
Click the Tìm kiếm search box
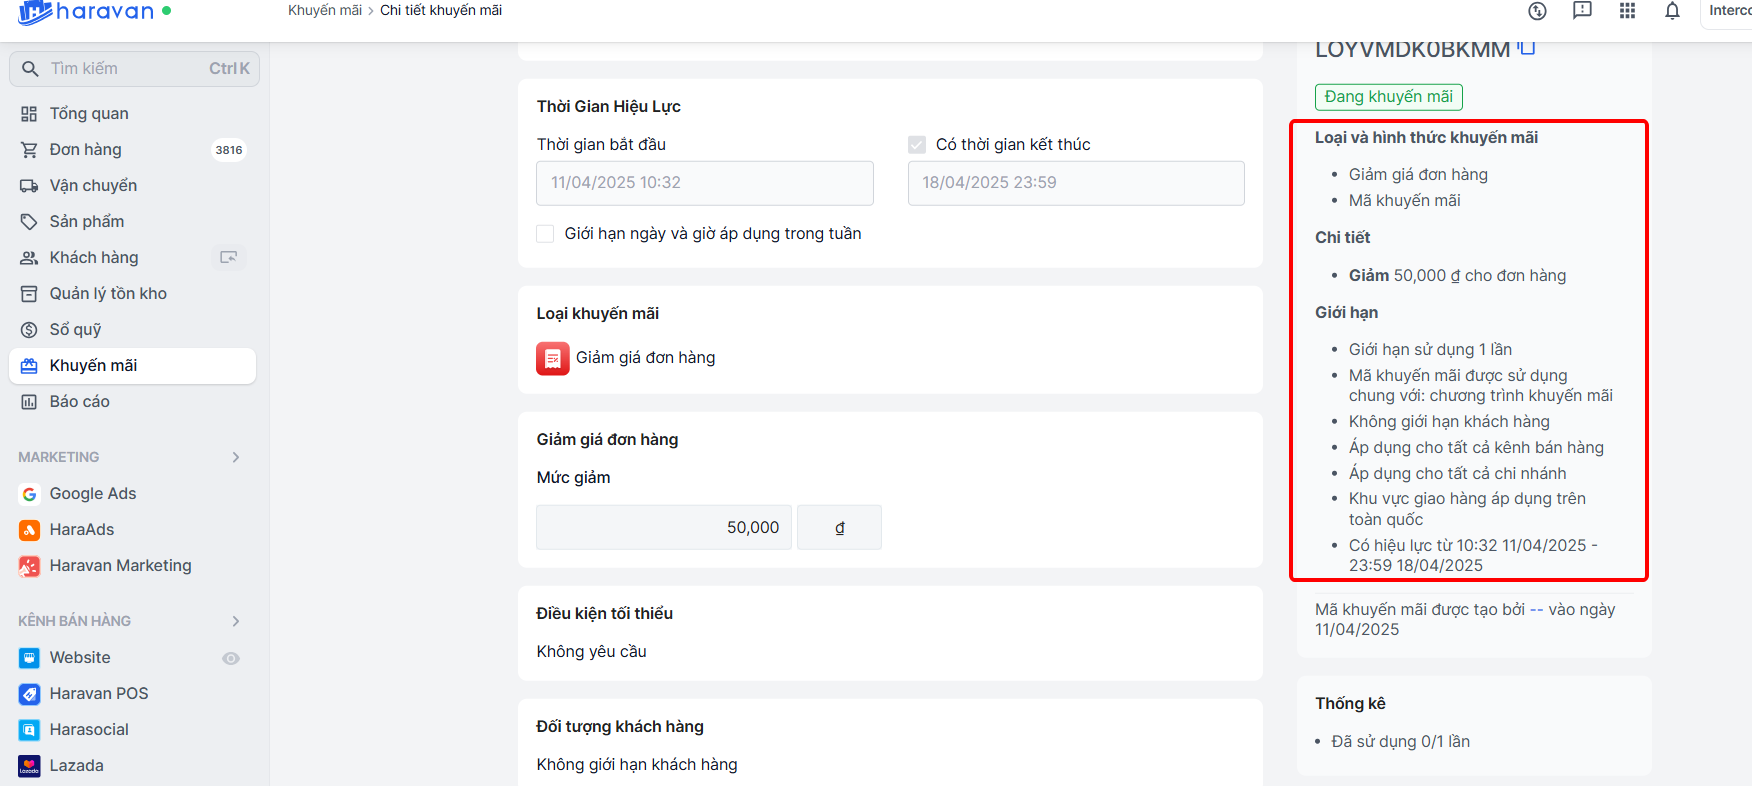point(134,68)
